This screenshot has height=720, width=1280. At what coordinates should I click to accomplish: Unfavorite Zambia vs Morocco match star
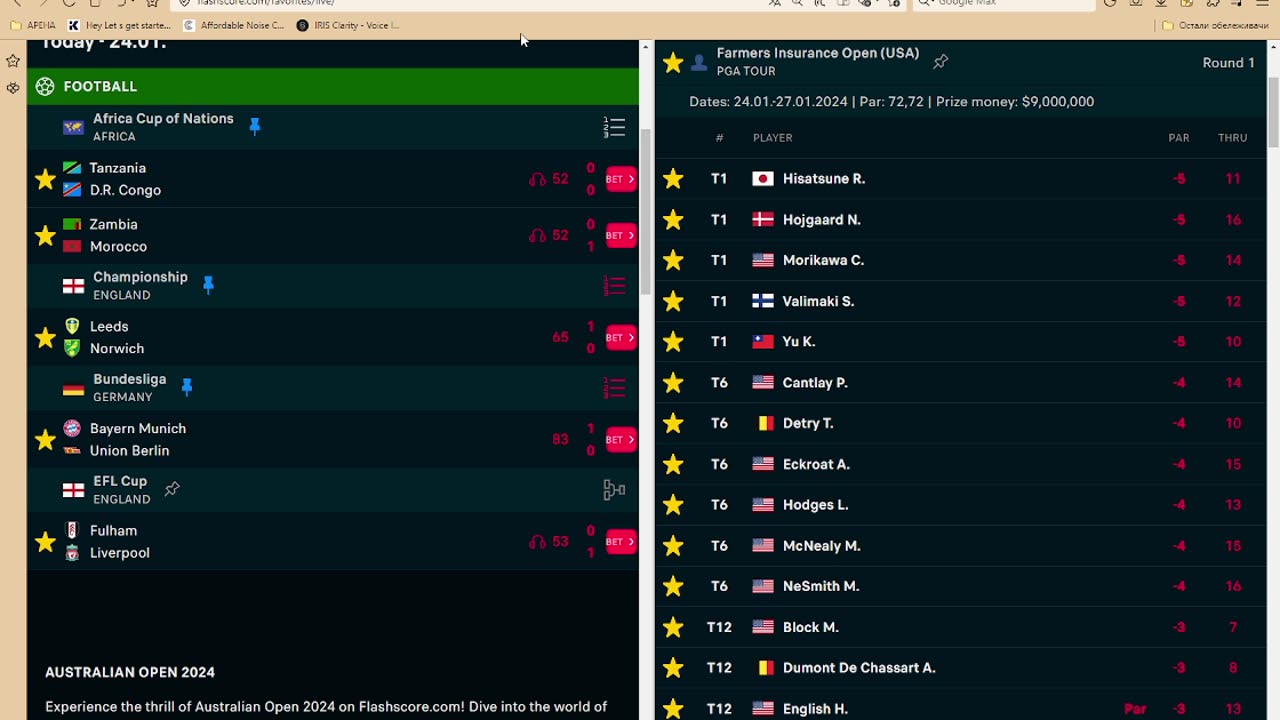45,235
